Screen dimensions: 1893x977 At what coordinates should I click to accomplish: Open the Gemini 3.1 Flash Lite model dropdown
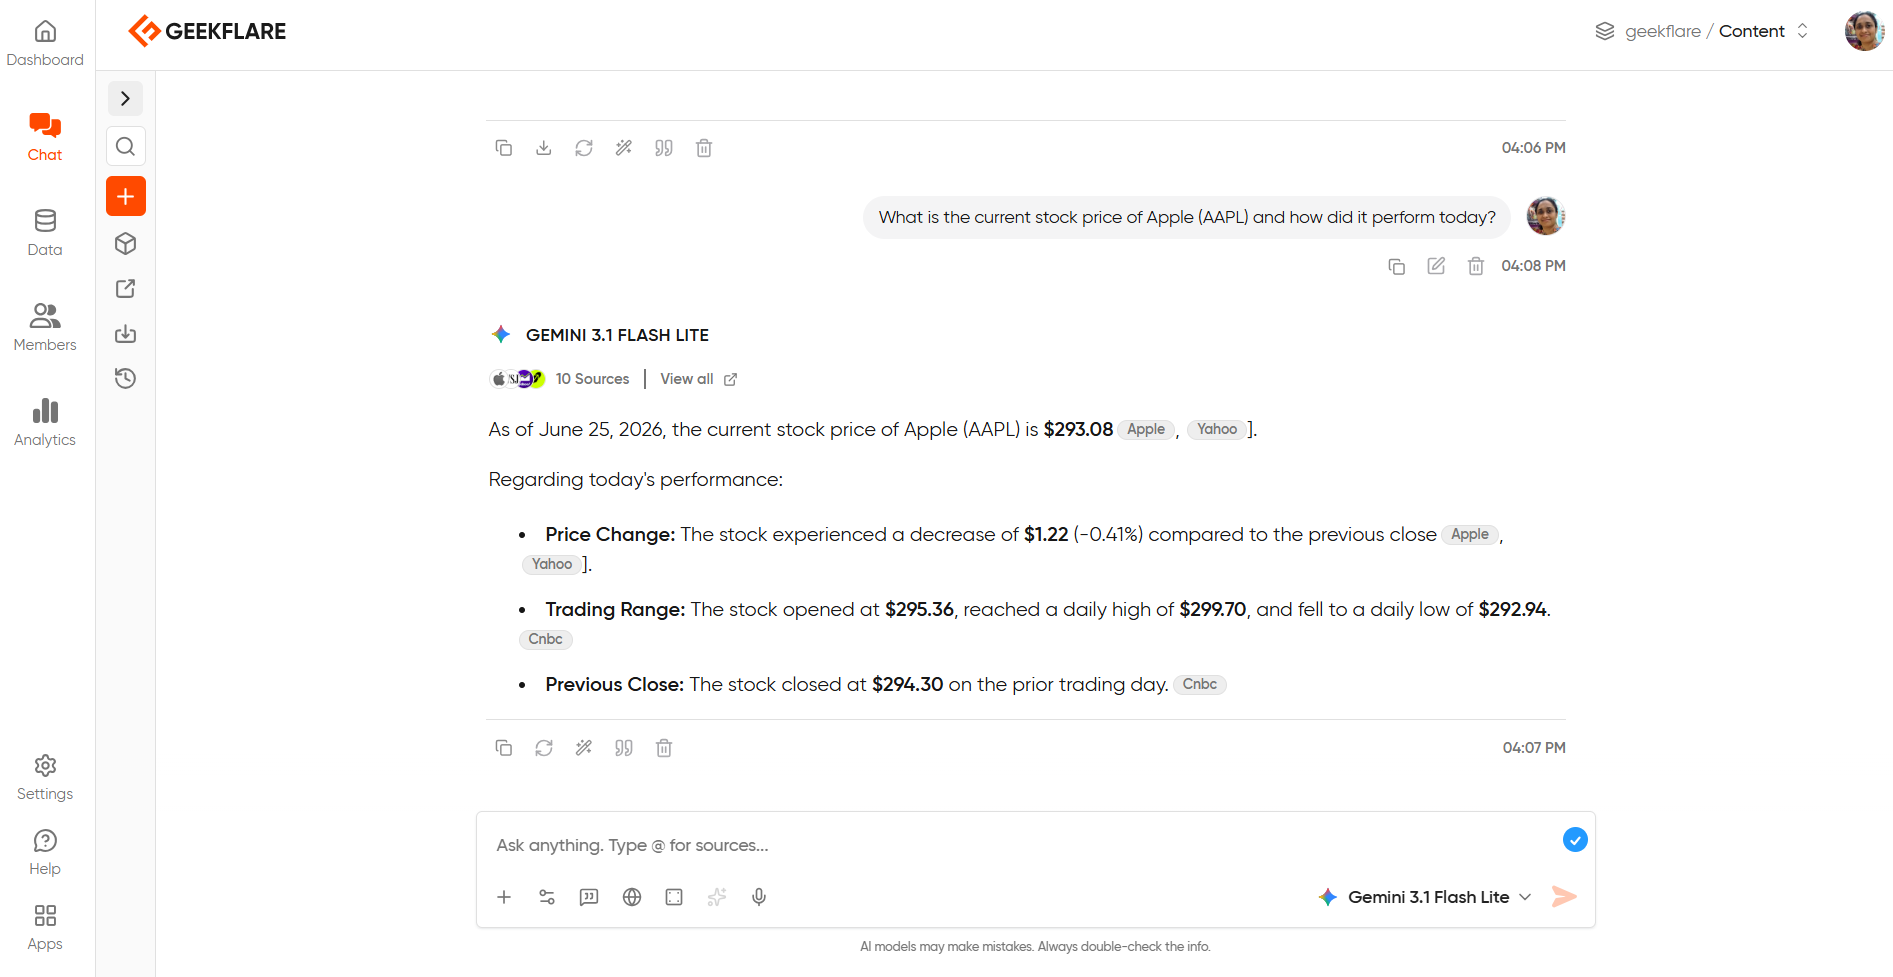point(1425,897)
